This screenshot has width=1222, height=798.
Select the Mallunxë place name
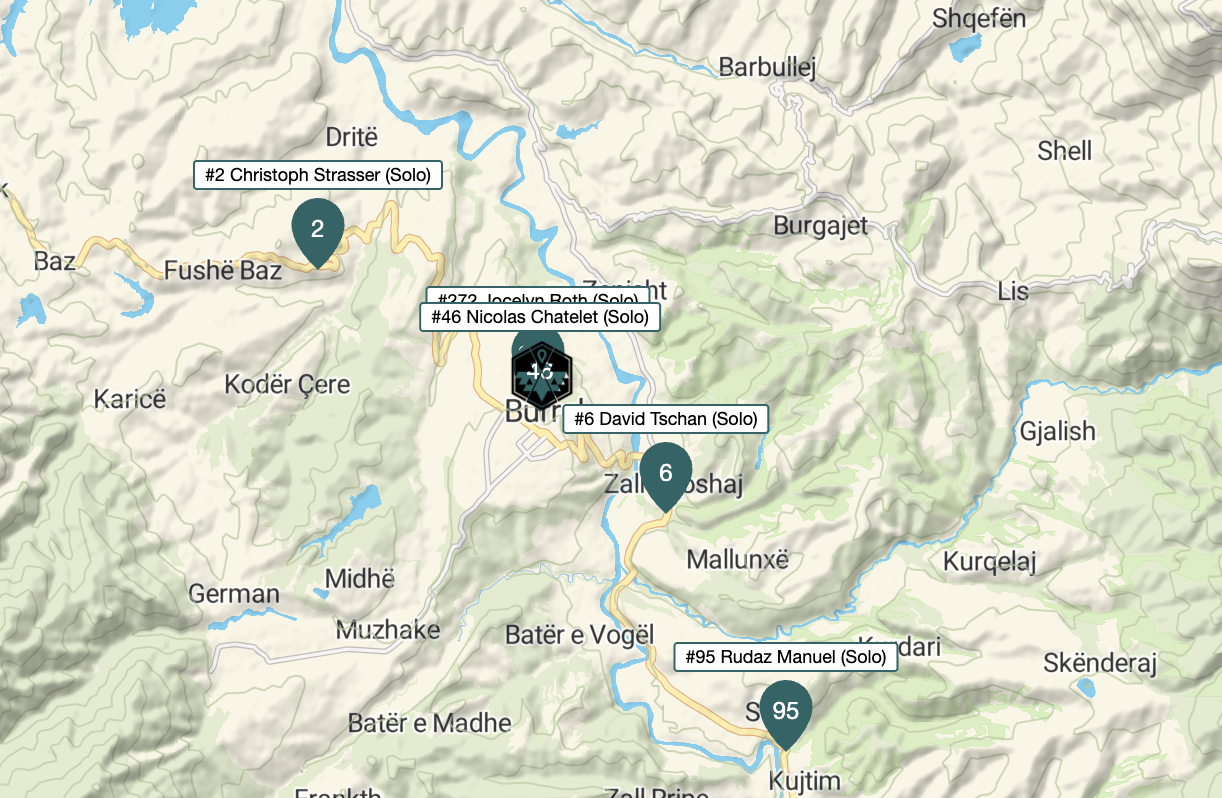click(738, 558)
